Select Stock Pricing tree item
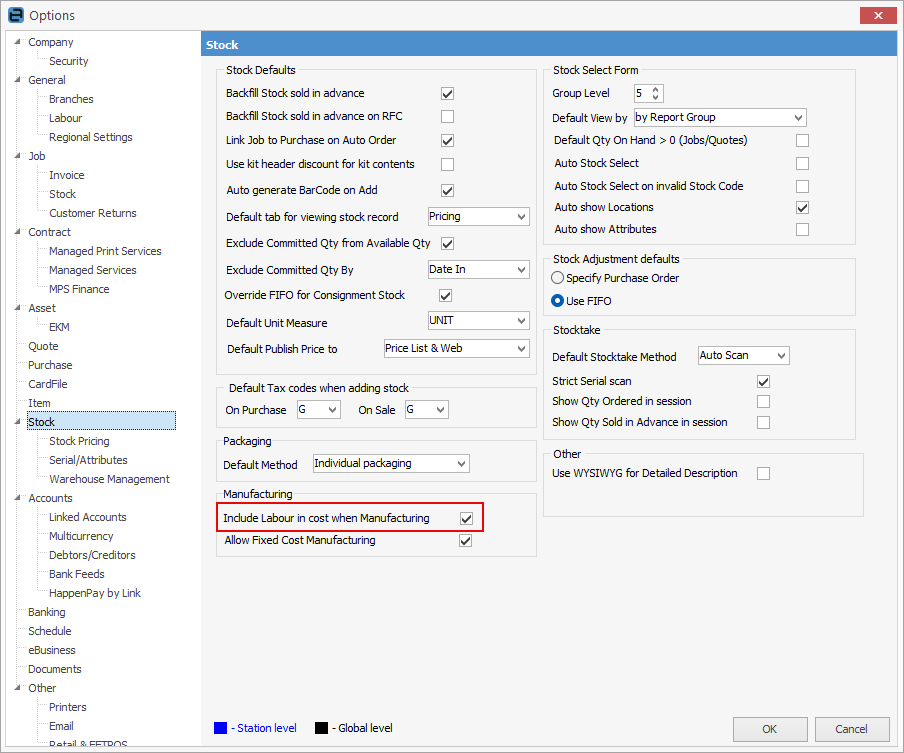904x753 pixels. coord(79,441)
